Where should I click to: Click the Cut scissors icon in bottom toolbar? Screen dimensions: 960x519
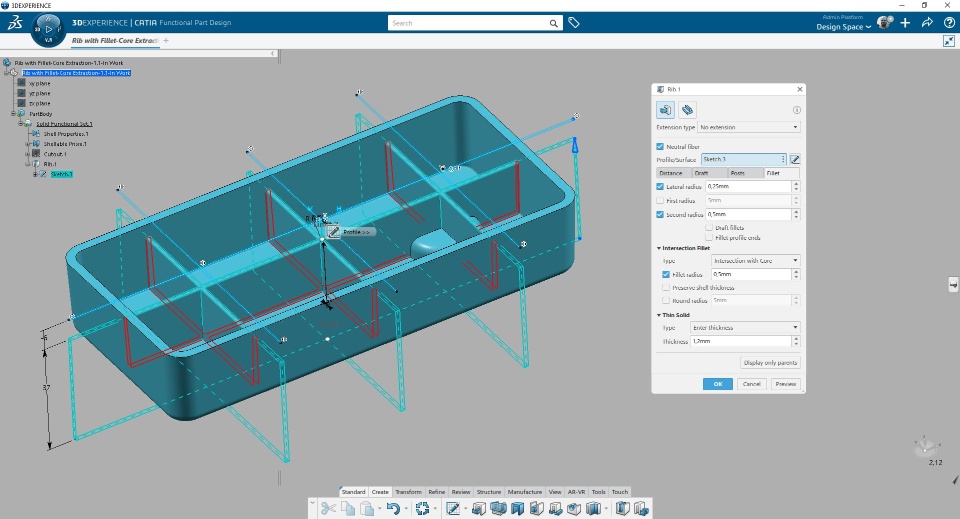click(x=328, y=508)
